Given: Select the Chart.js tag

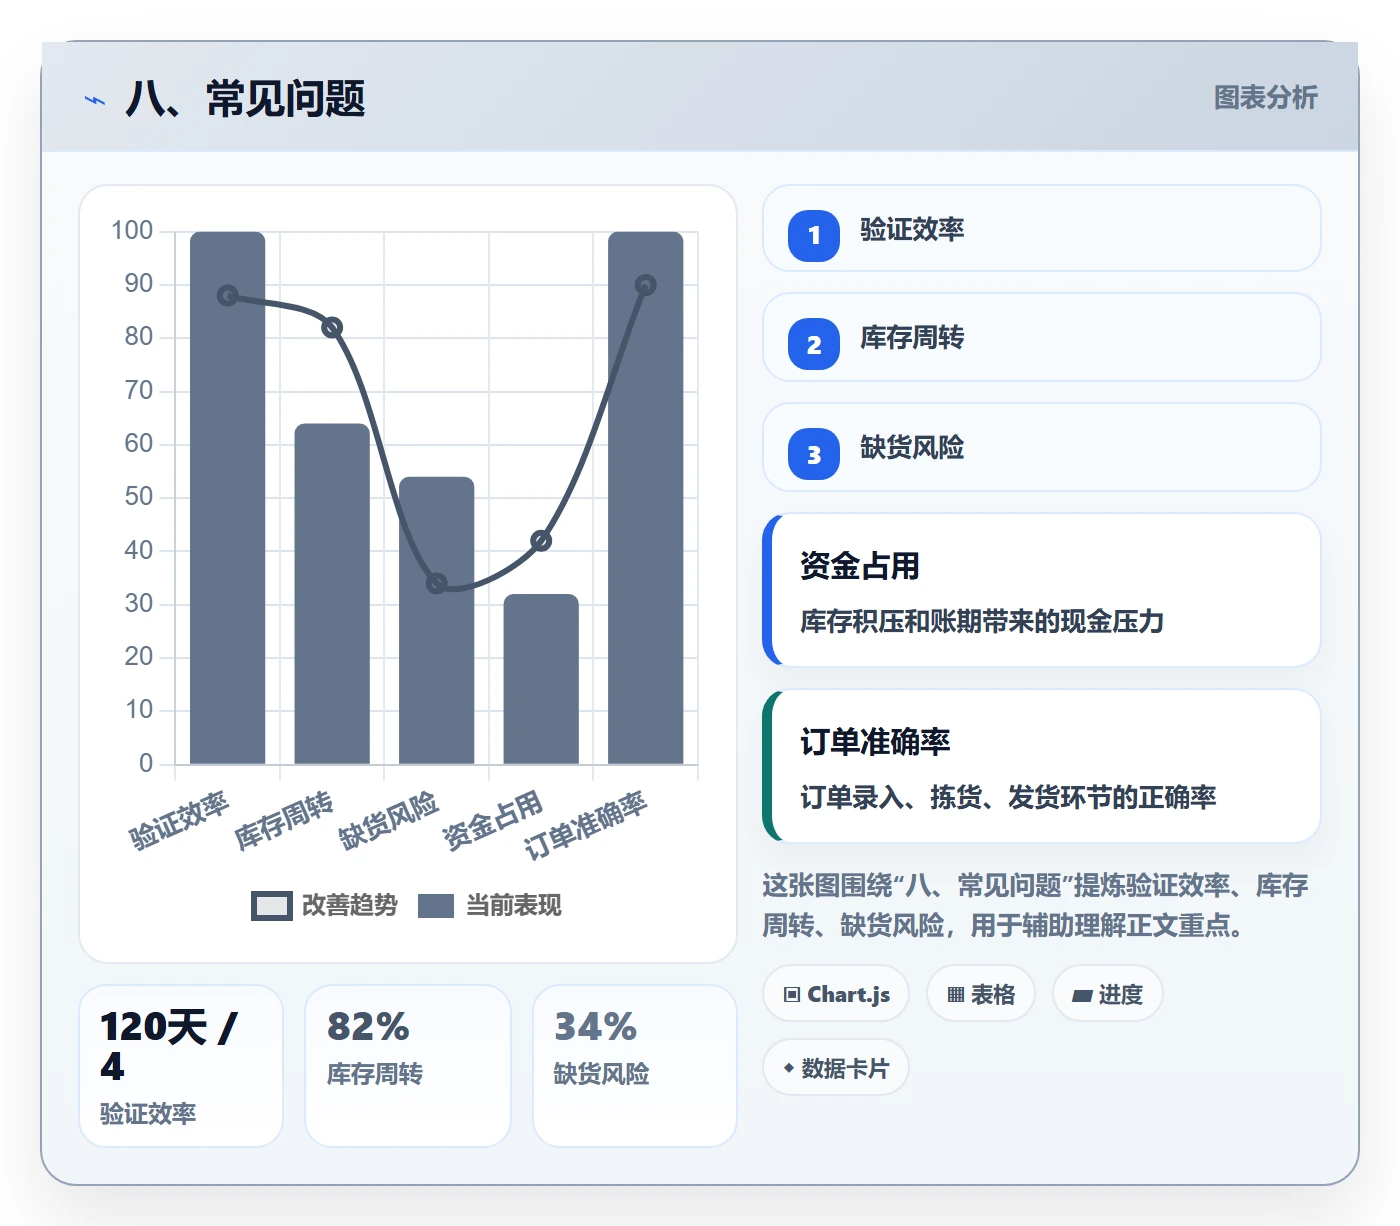Looking at the screenshot, I should coord(836,994).
